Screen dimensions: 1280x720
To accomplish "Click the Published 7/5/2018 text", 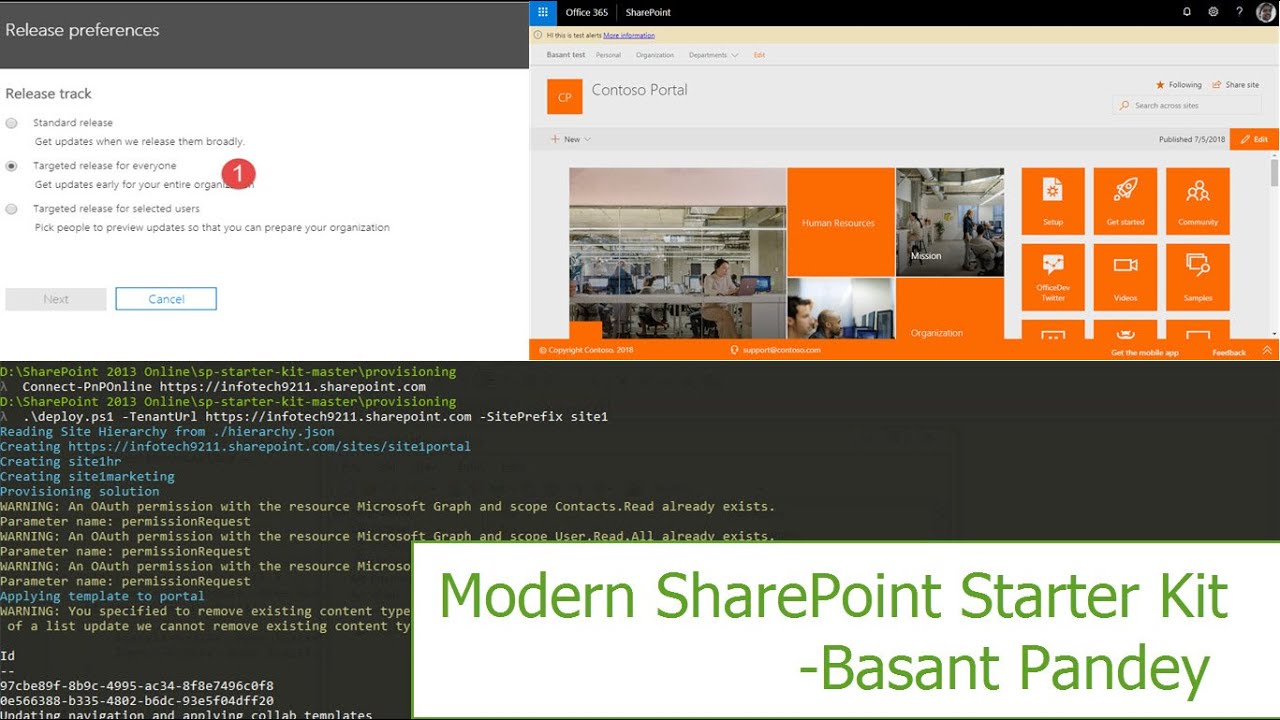I will point(1190,140).
